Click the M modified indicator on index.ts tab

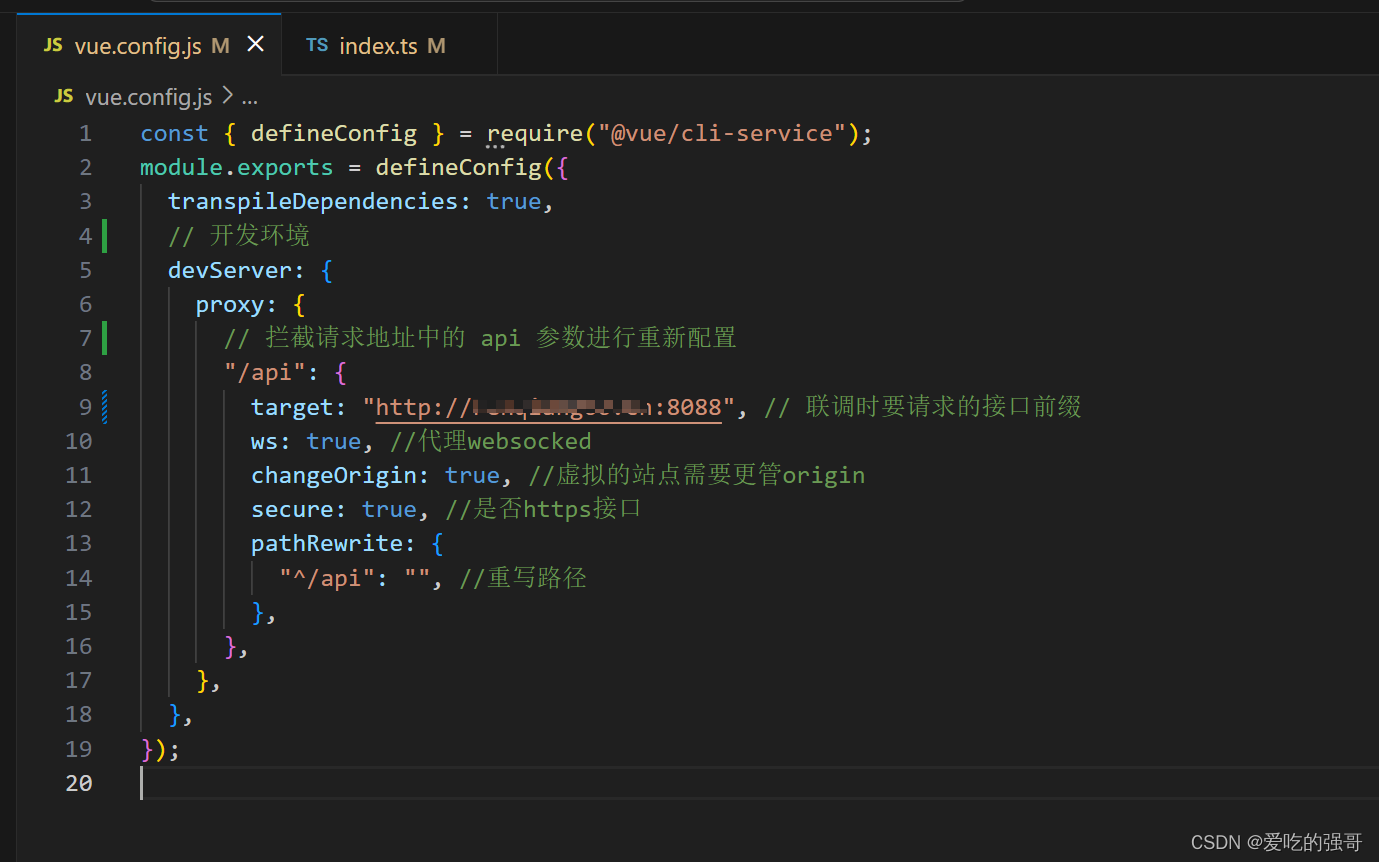coord(436,45)
